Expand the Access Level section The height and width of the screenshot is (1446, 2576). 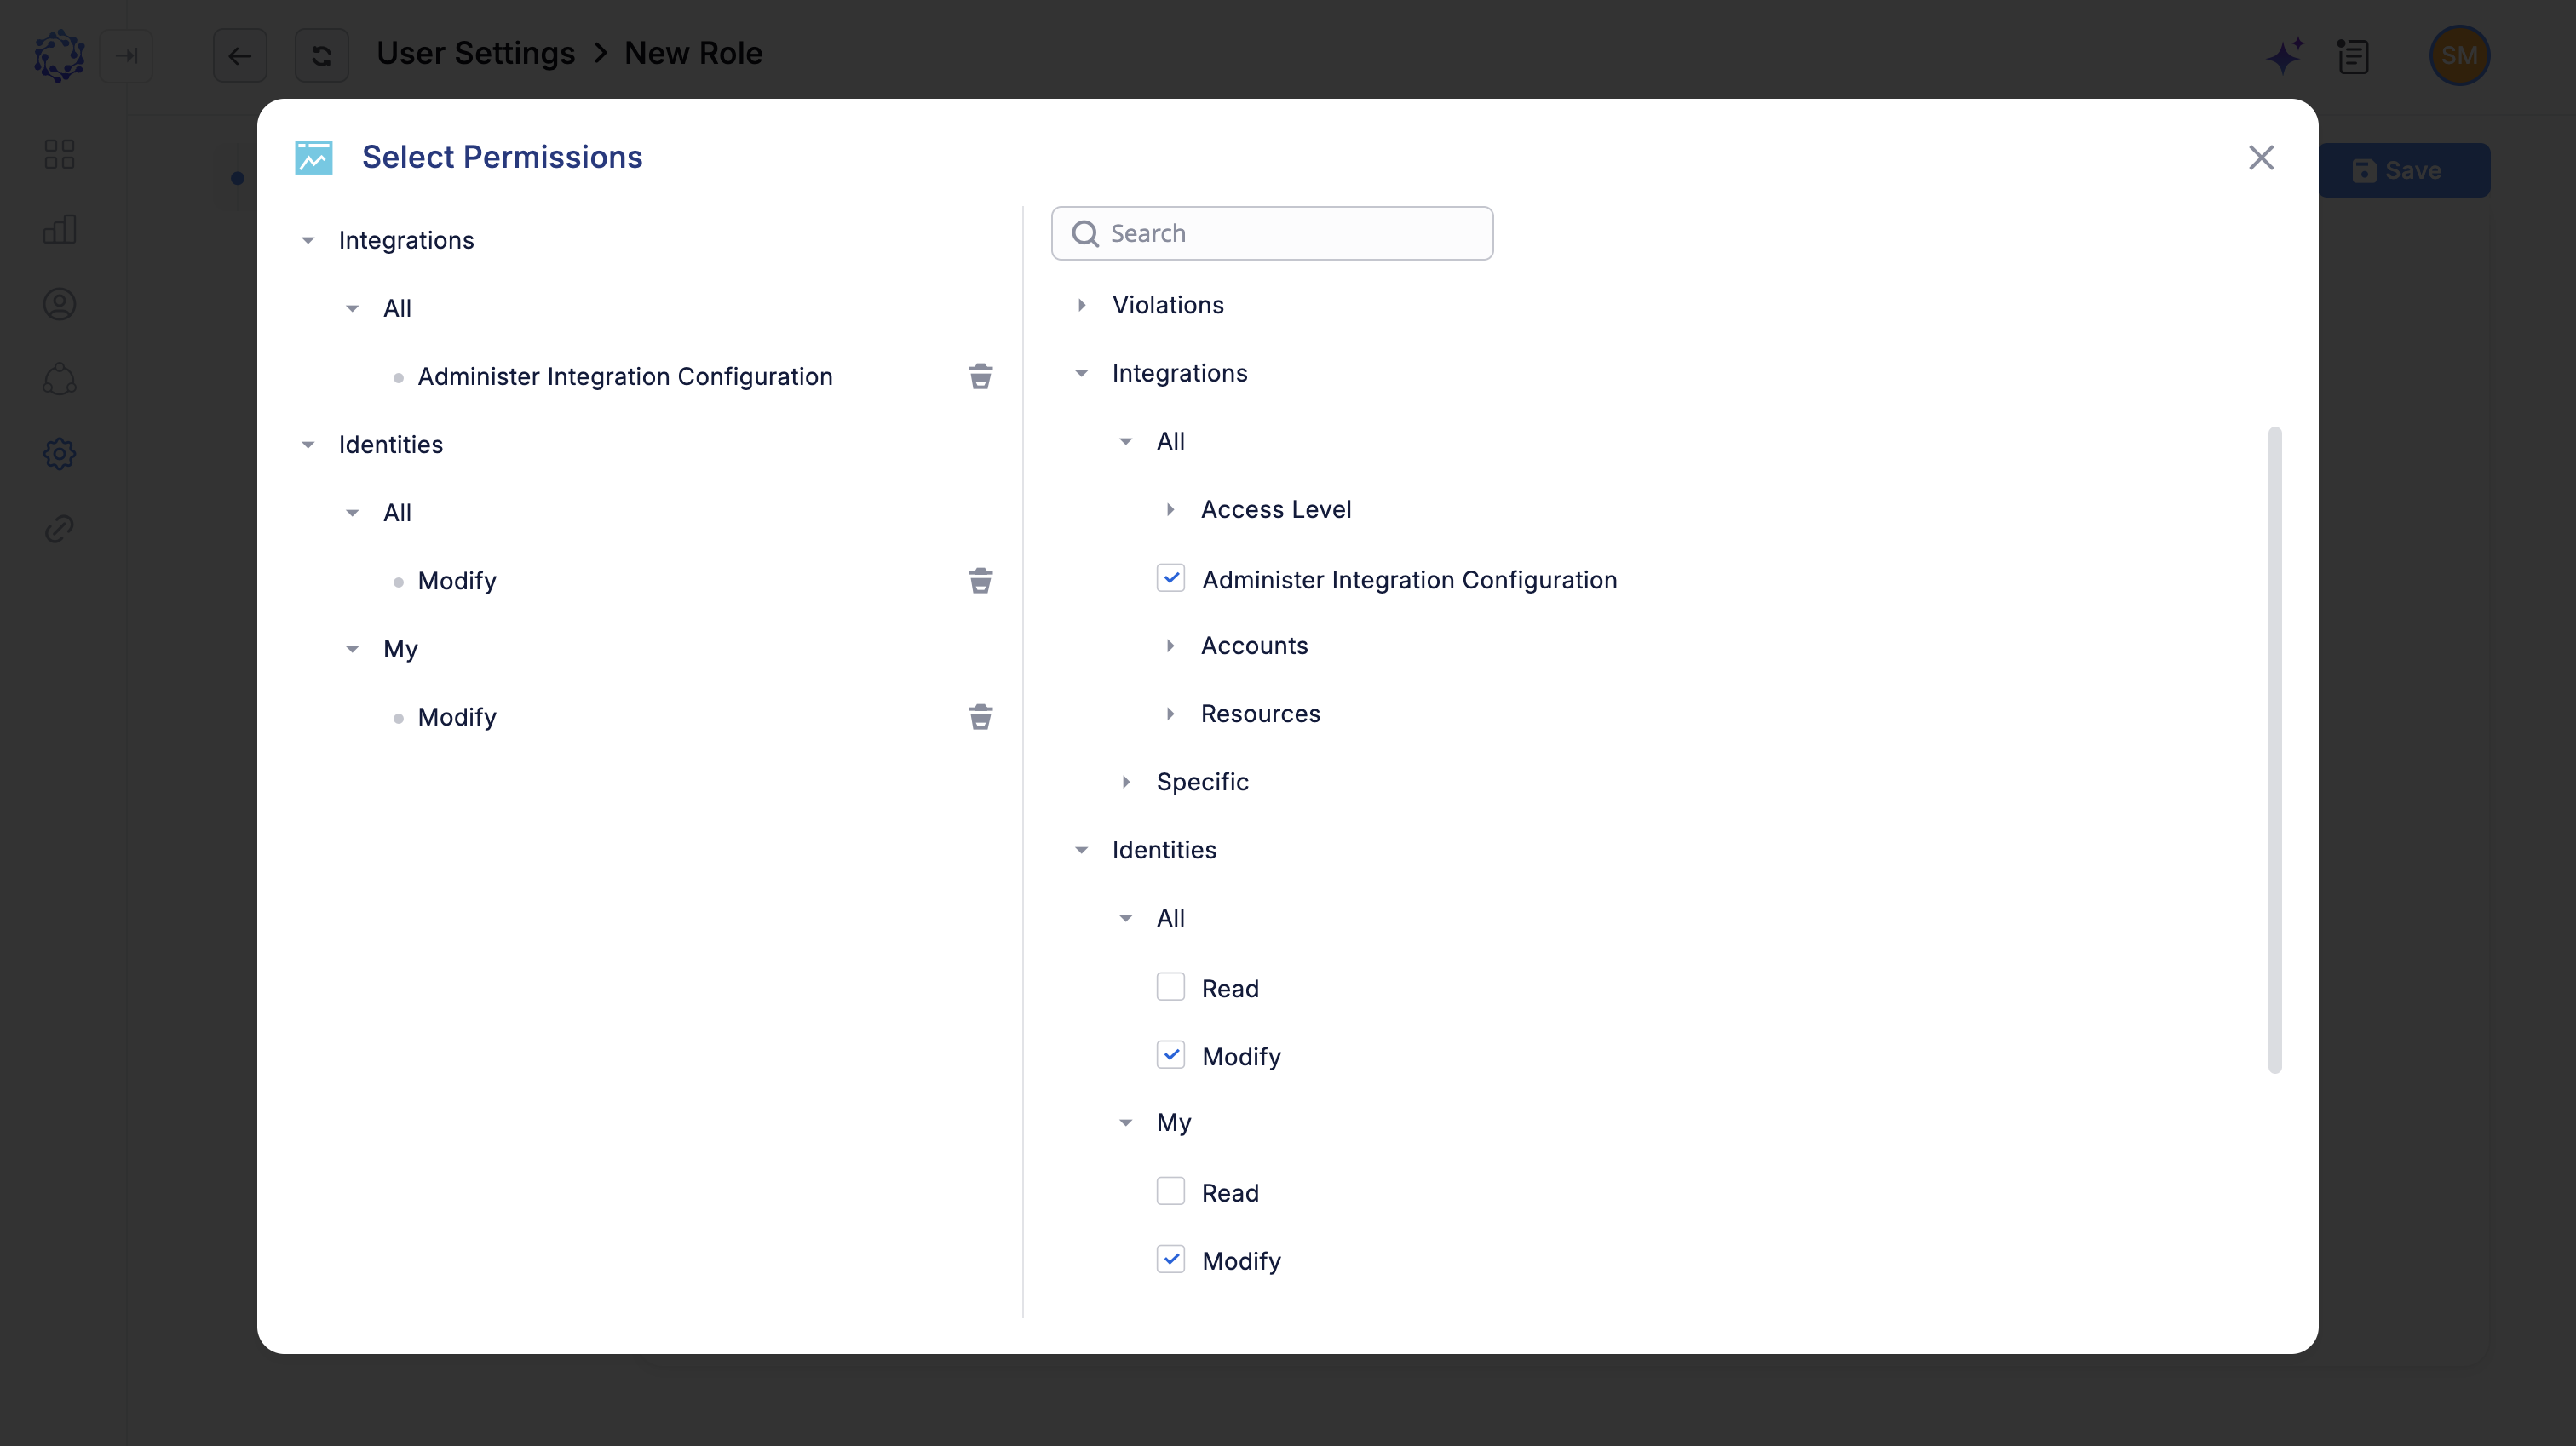point(1171,509)
